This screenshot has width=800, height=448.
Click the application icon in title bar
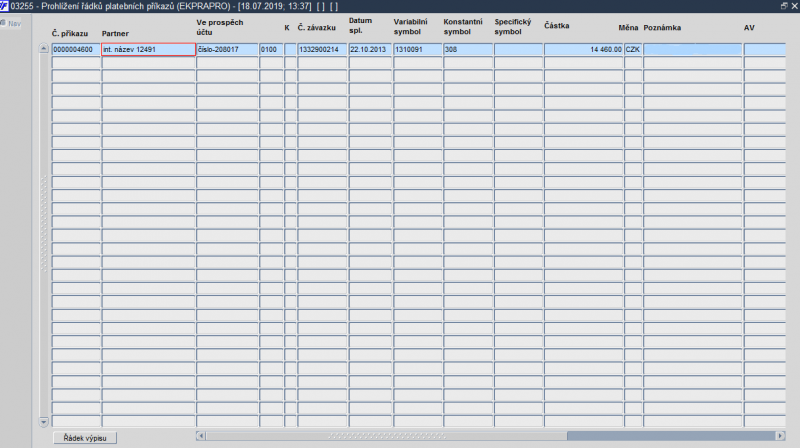pyautogui.click(x=5, y=6)
